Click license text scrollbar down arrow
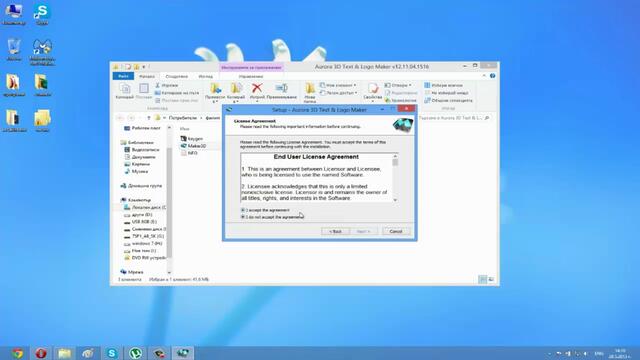This screenshot has height=360, width=640. click(x=395, y=200)
